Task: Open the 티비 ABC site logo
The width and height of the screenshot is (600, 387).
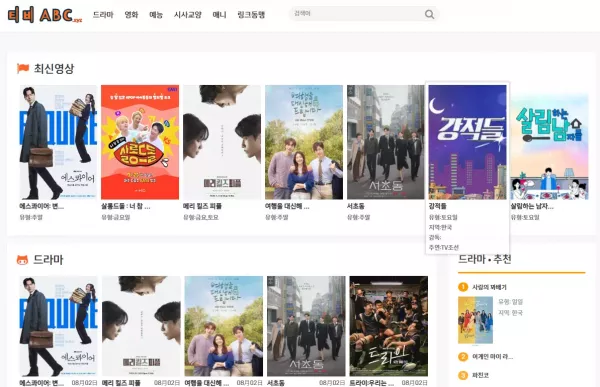Action: (x=45, y=15)
